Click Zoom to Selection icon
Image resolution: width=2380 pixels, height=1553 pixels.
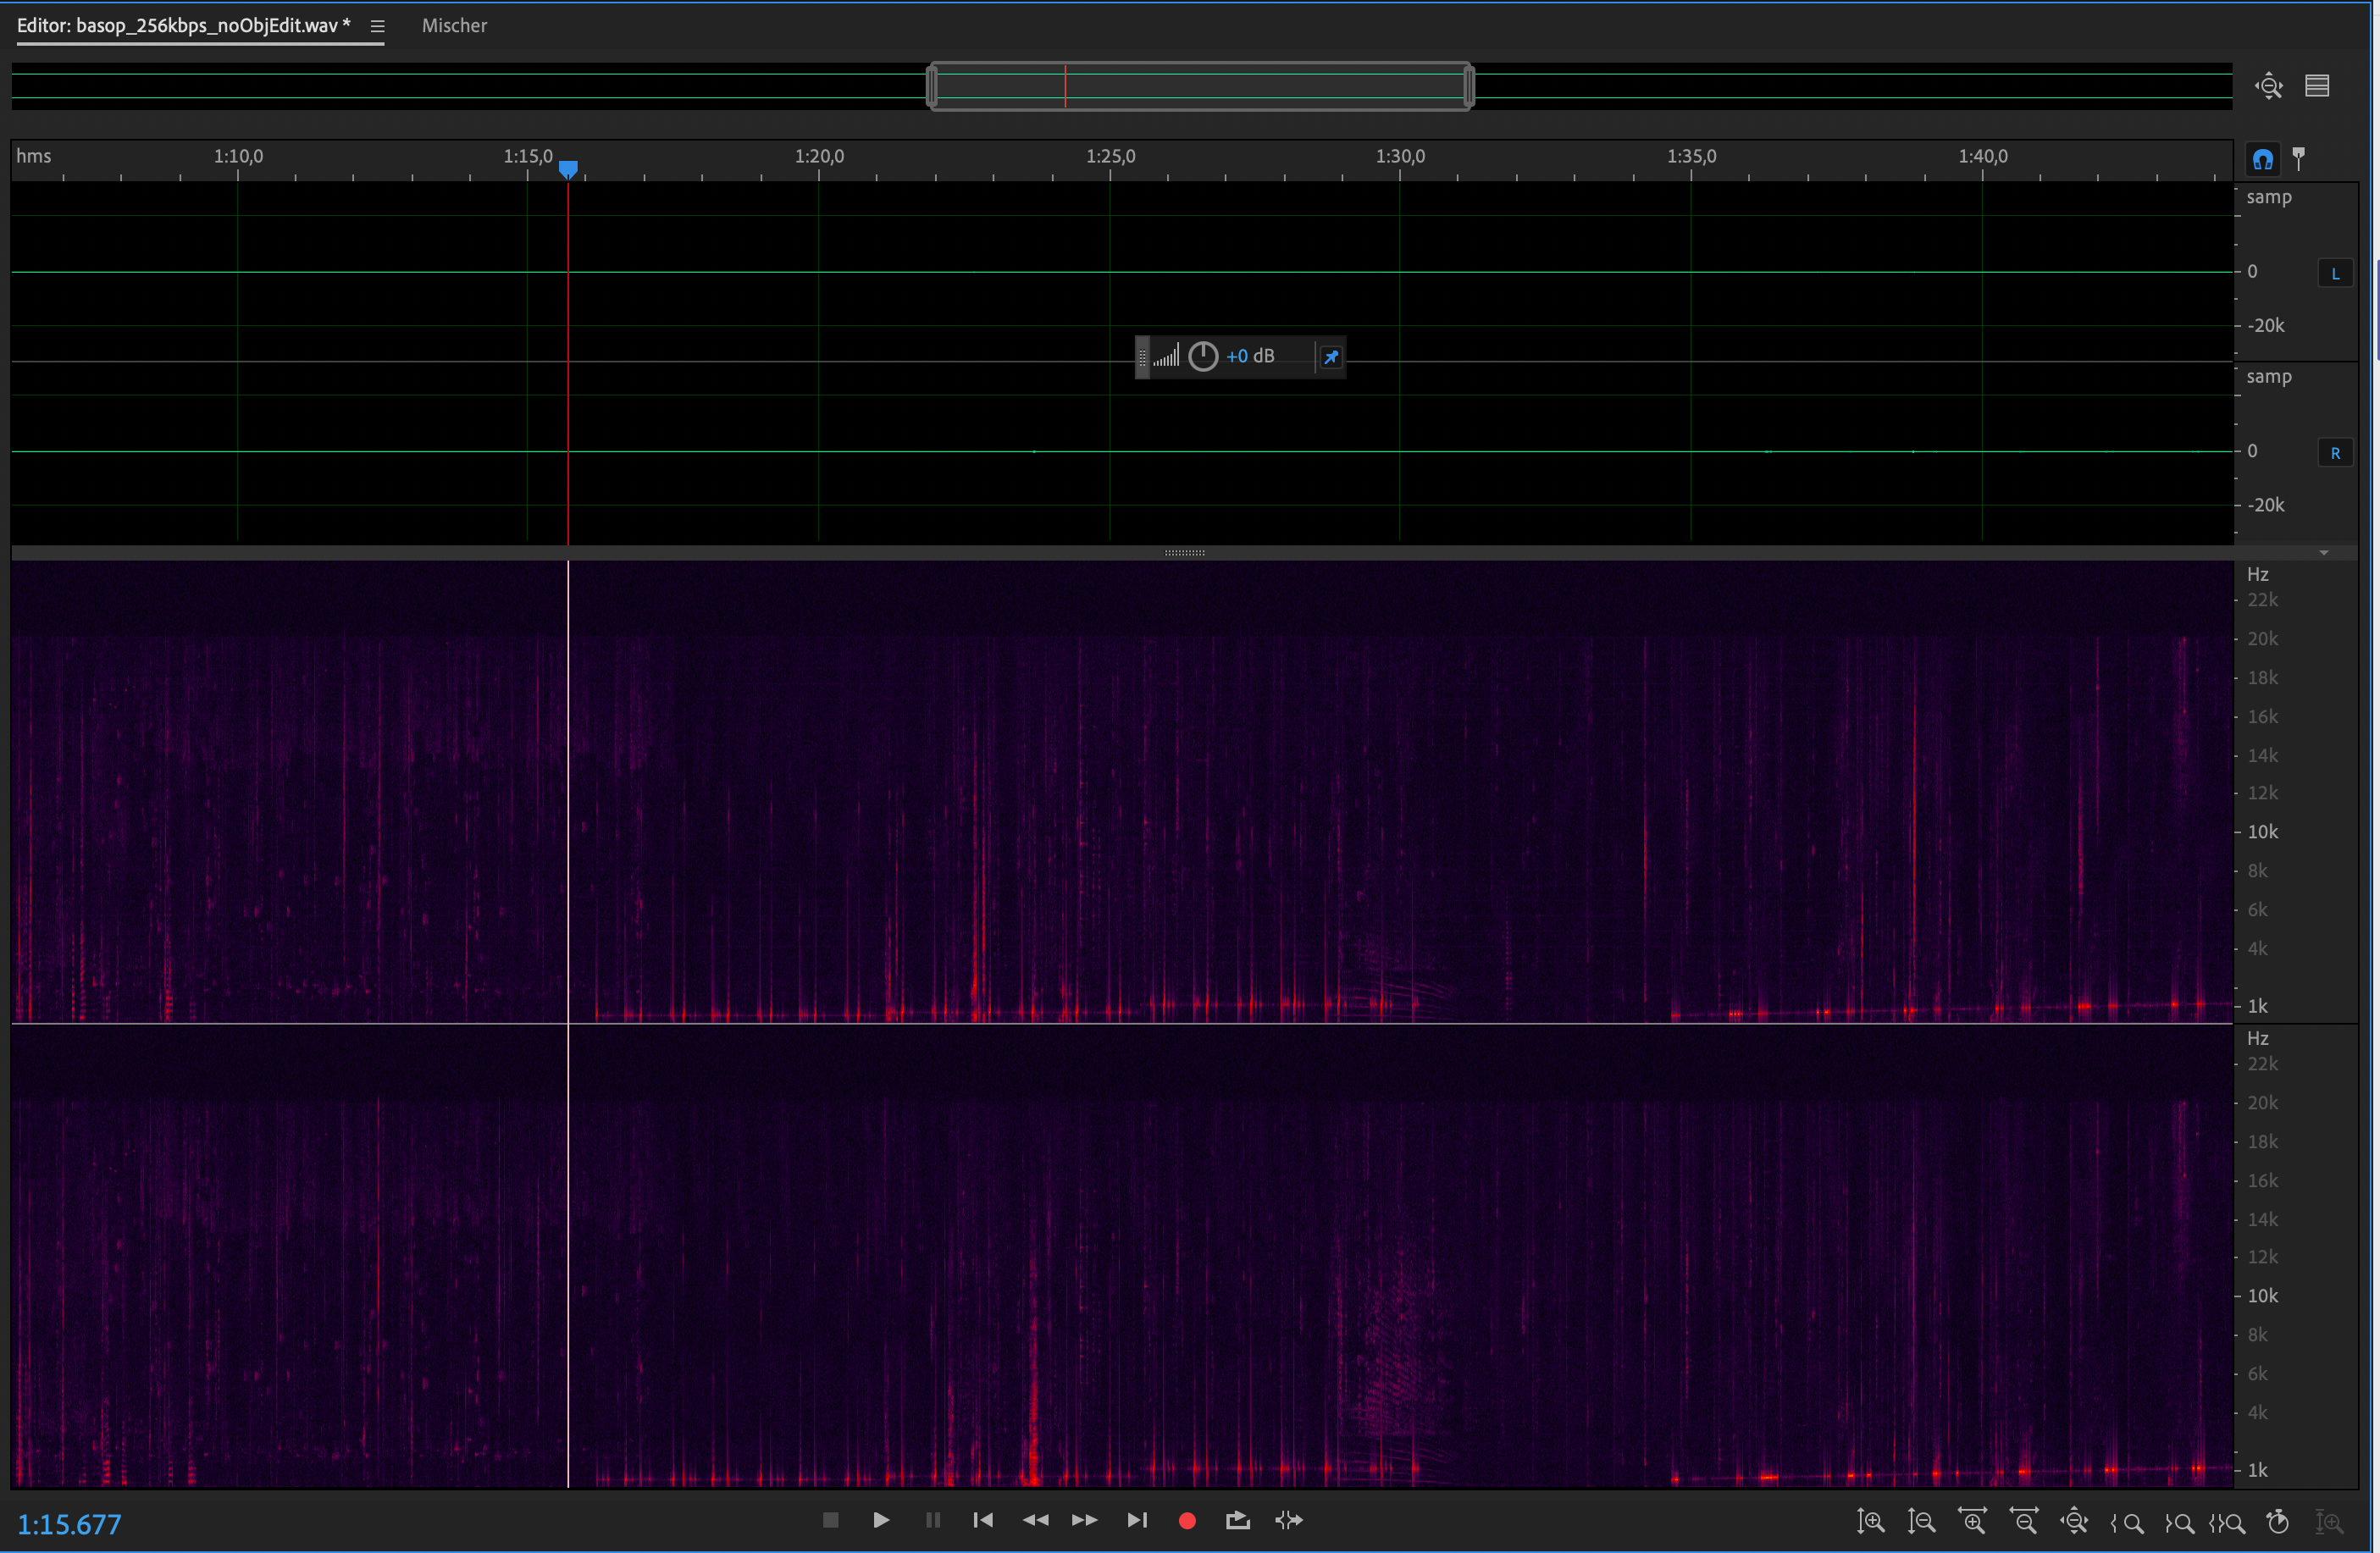pyautogui.click(x=2227, y=1523)
